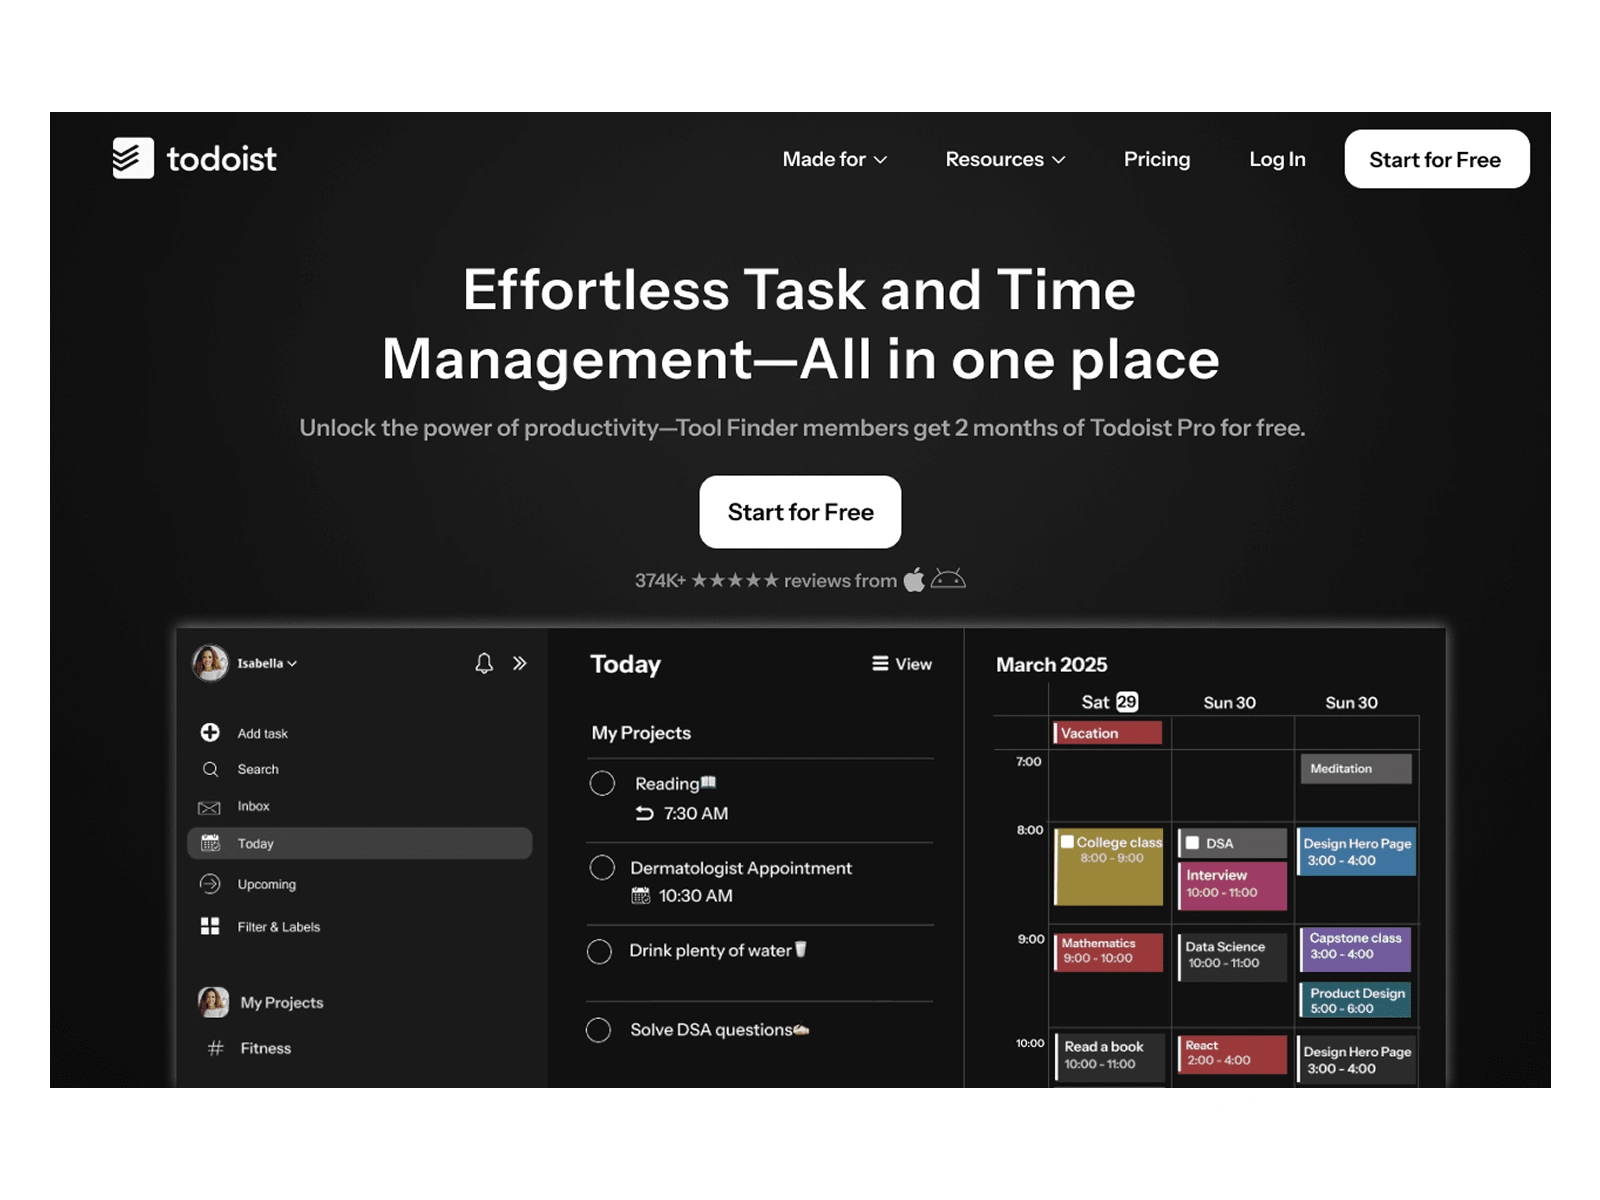Click the Upcoming arrow icon
The image size is (1600, 1200).
click(x=210, y=884)
